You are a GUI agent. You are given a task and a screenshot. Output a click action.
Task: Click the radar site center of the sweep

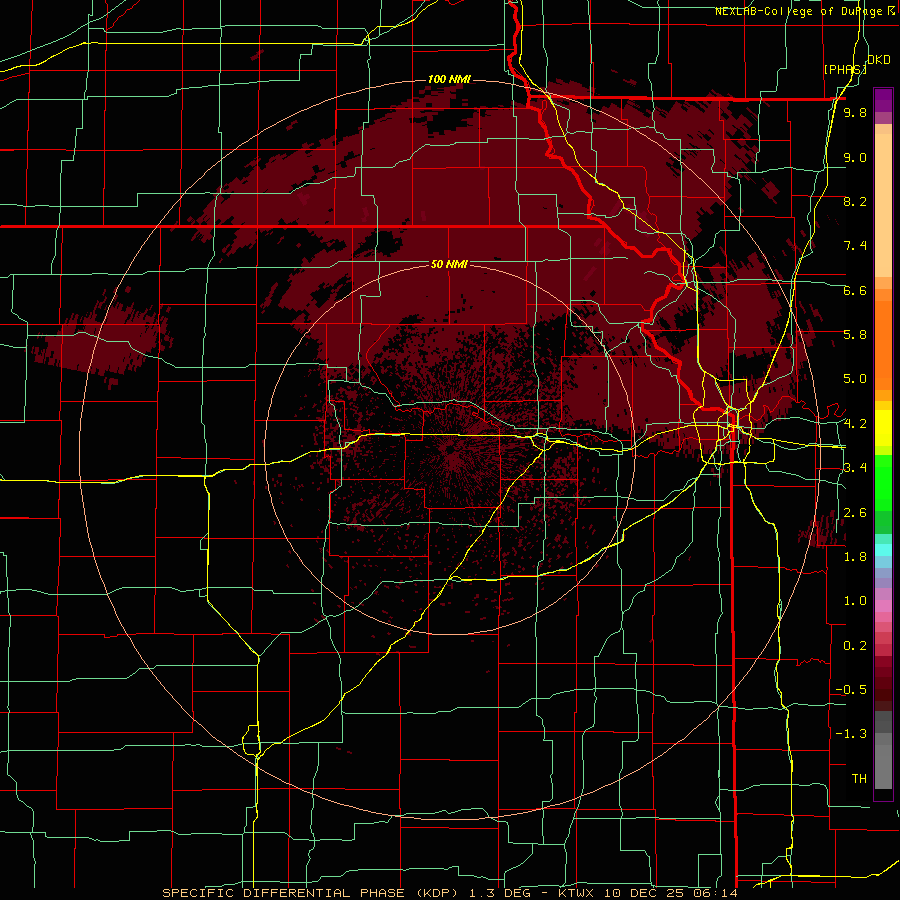[x=450, y=449]
